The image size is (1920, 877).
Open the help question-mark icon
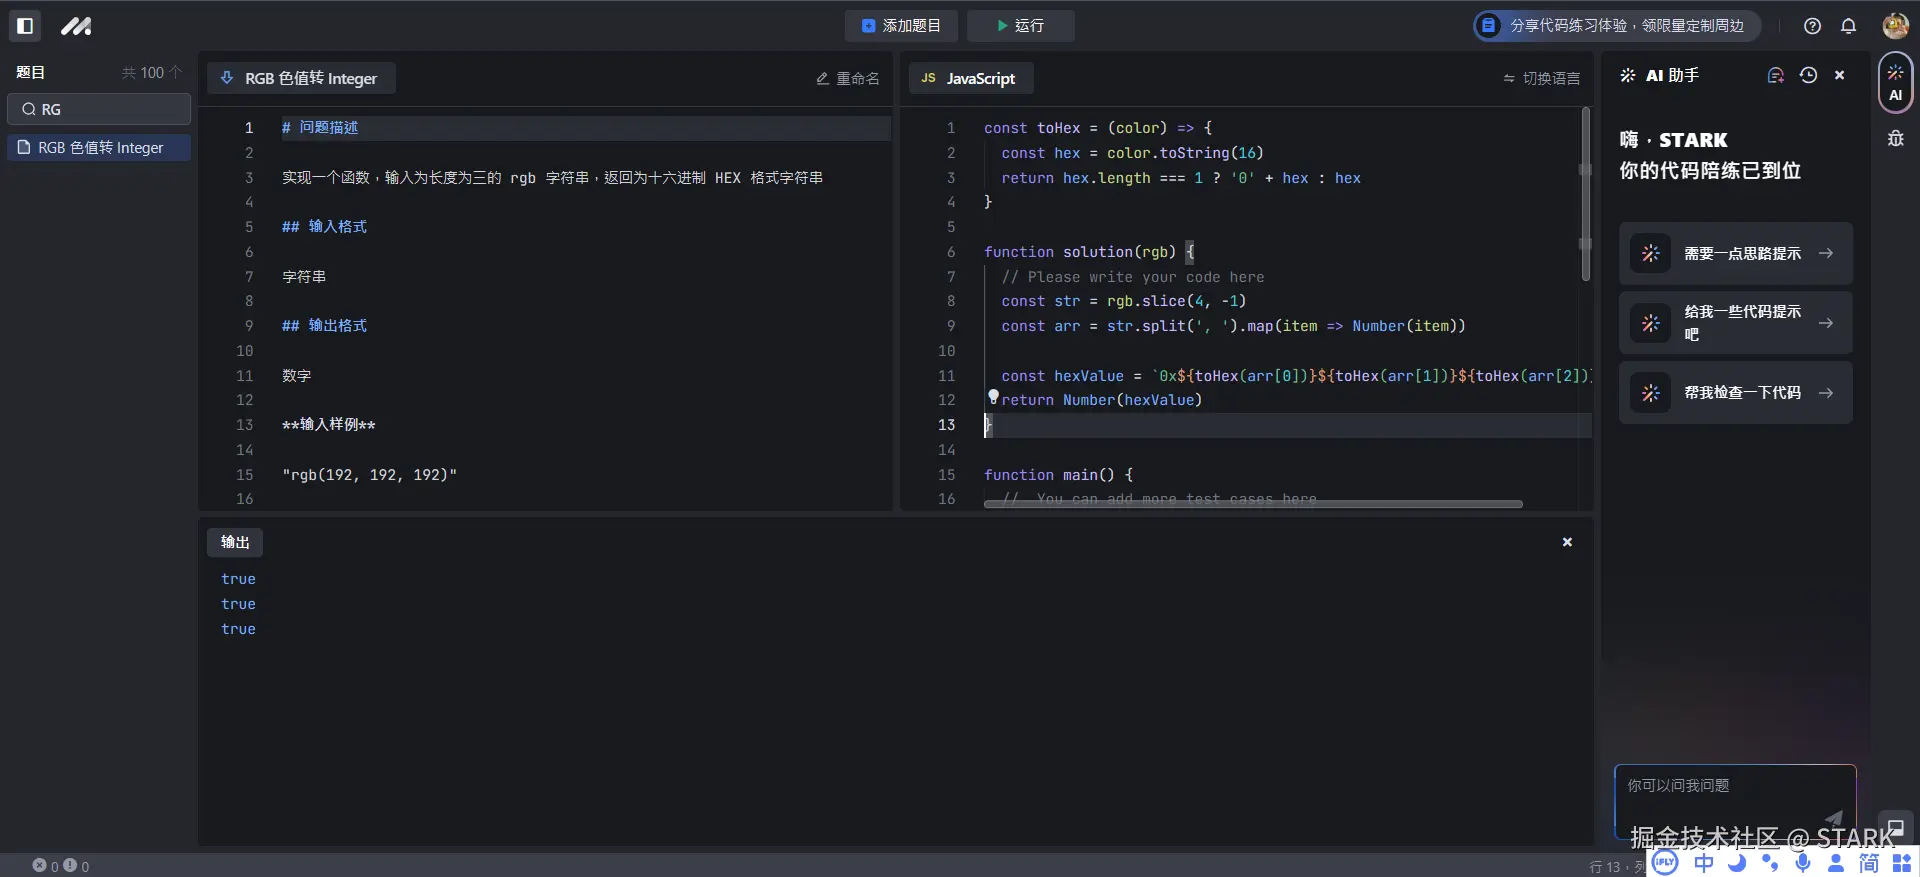point(1812,26)
